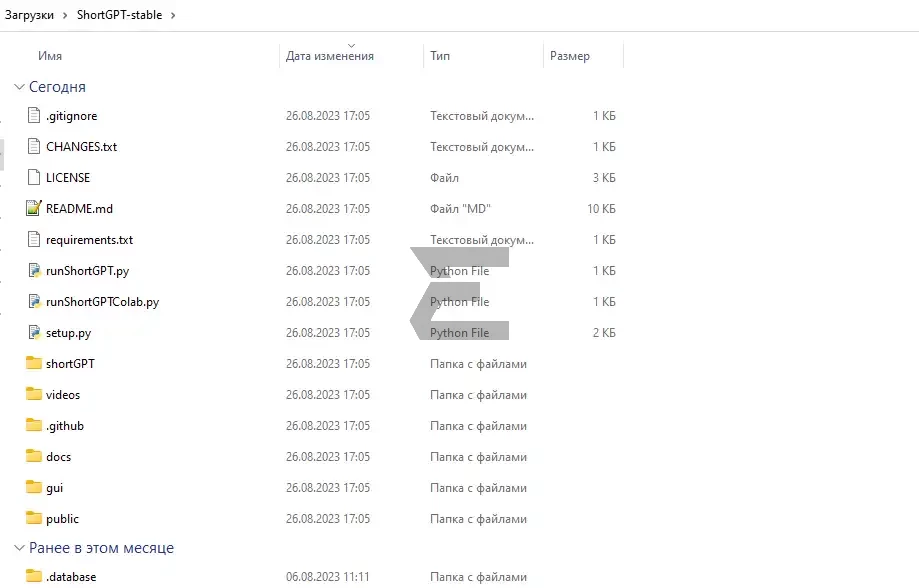Click the Ранее в этом месяце heading

click(x=101, y=548)
